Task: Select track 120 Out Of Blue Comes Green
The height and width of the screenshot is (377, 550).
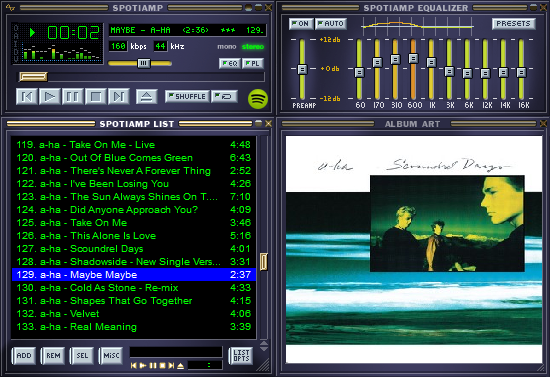Action: [134, 158]
